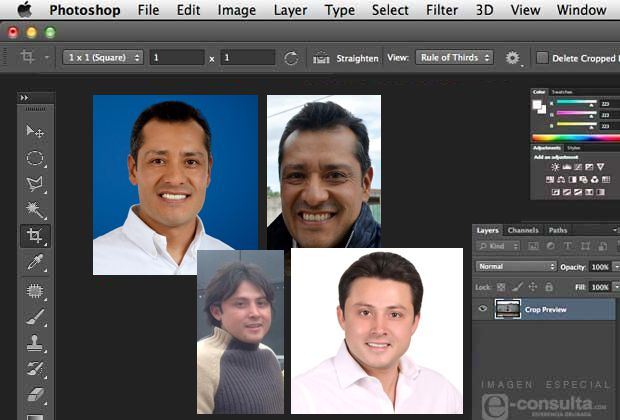Open crop settings gear in options bar

click(513, 58)
